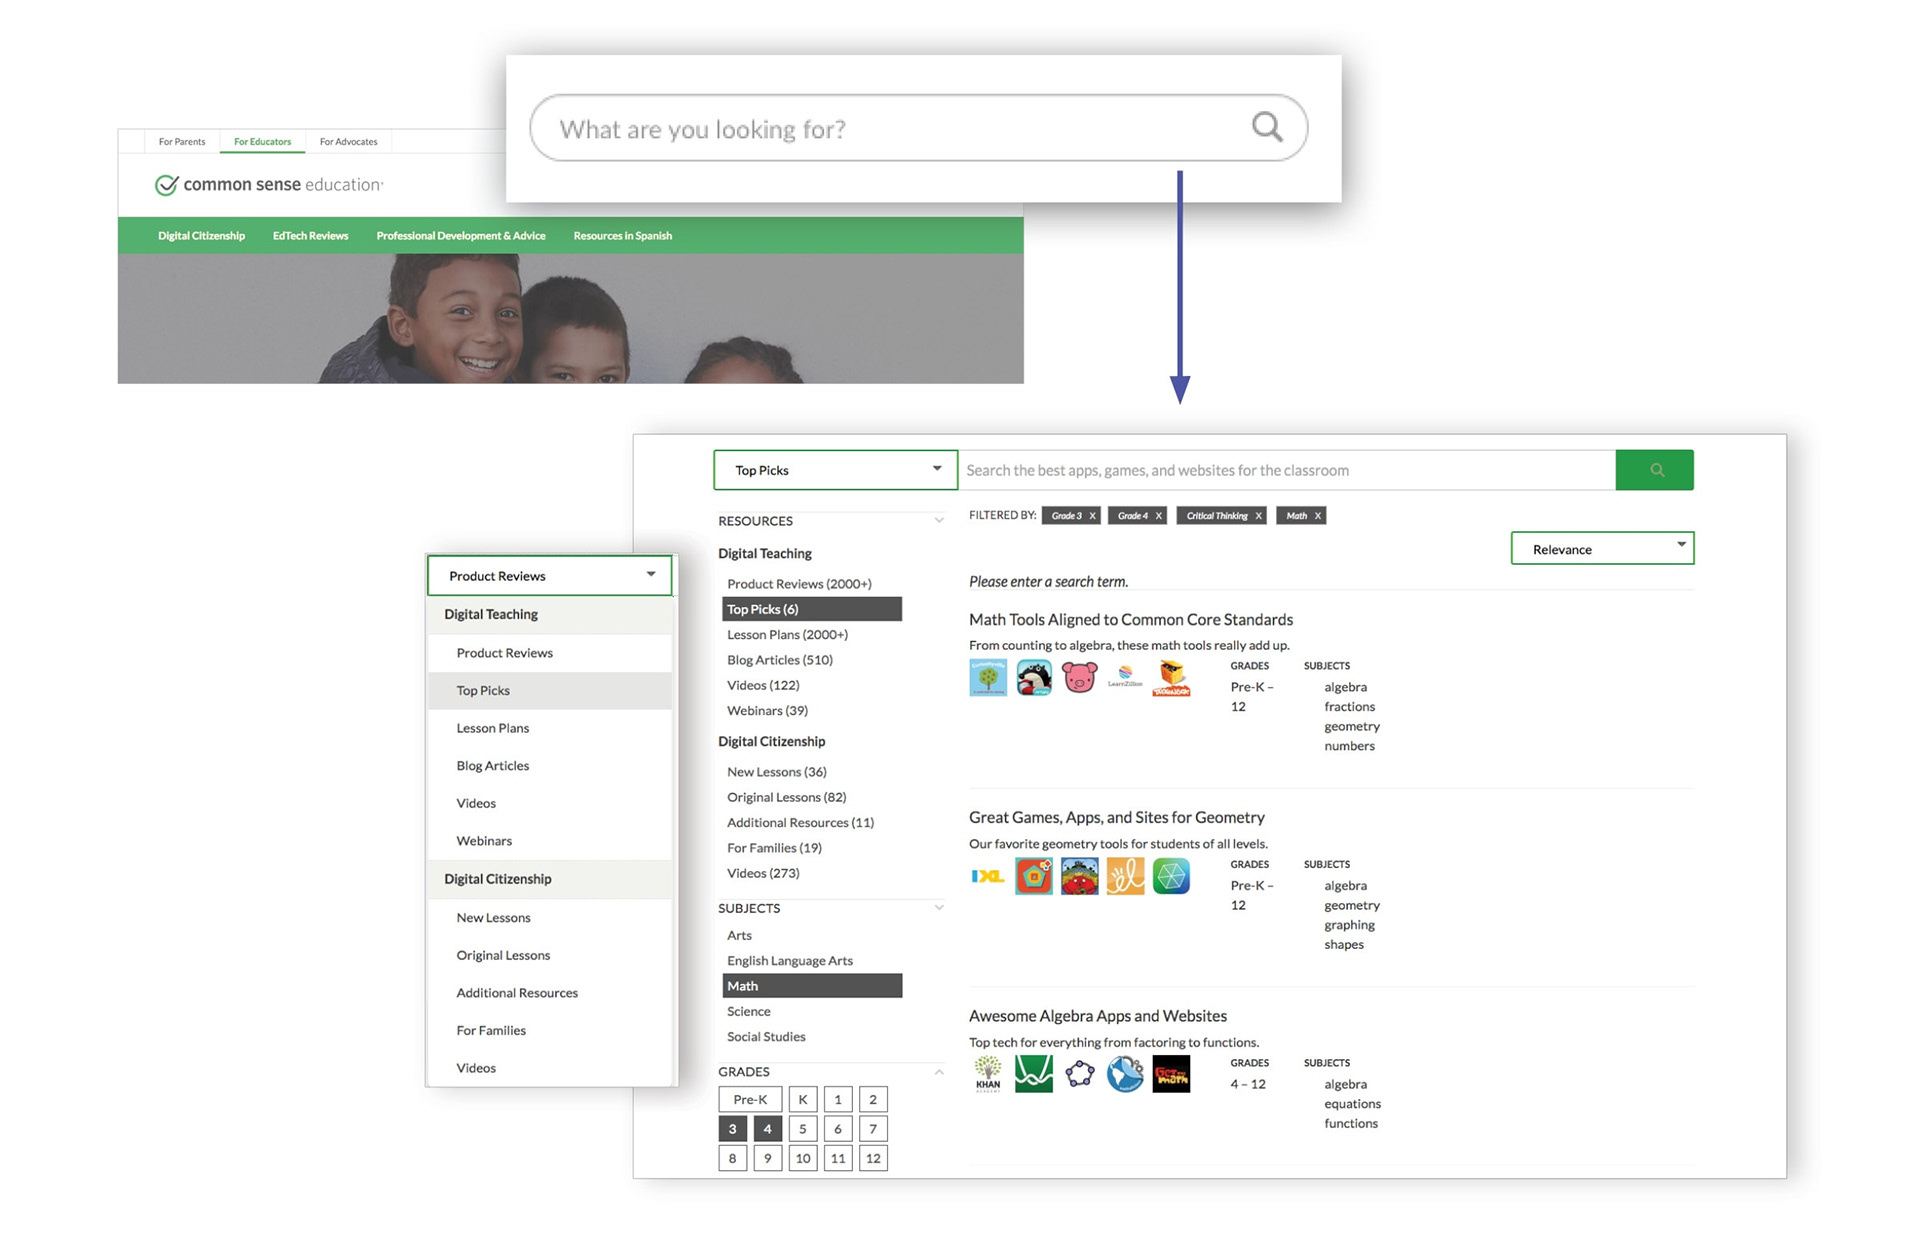Remove the Critical Thinking filter tag

(1258, 516)
